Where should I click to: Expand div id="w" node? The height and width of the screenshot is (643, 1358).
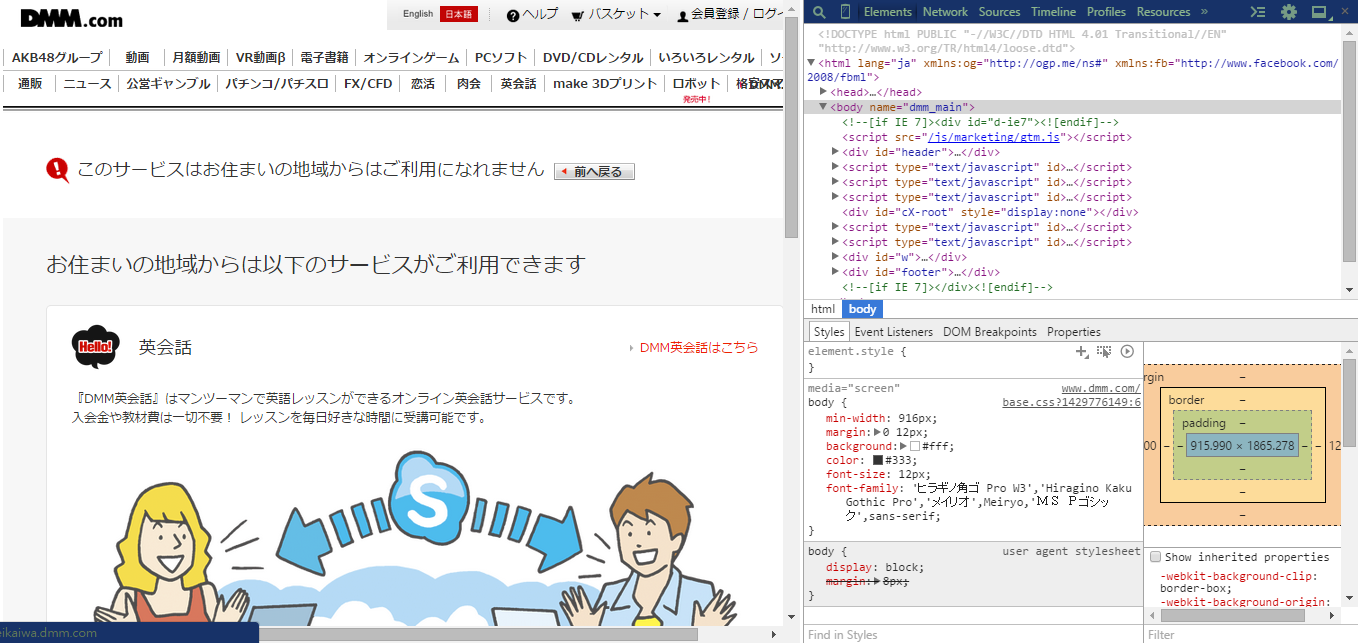click(x=835, y=257)
